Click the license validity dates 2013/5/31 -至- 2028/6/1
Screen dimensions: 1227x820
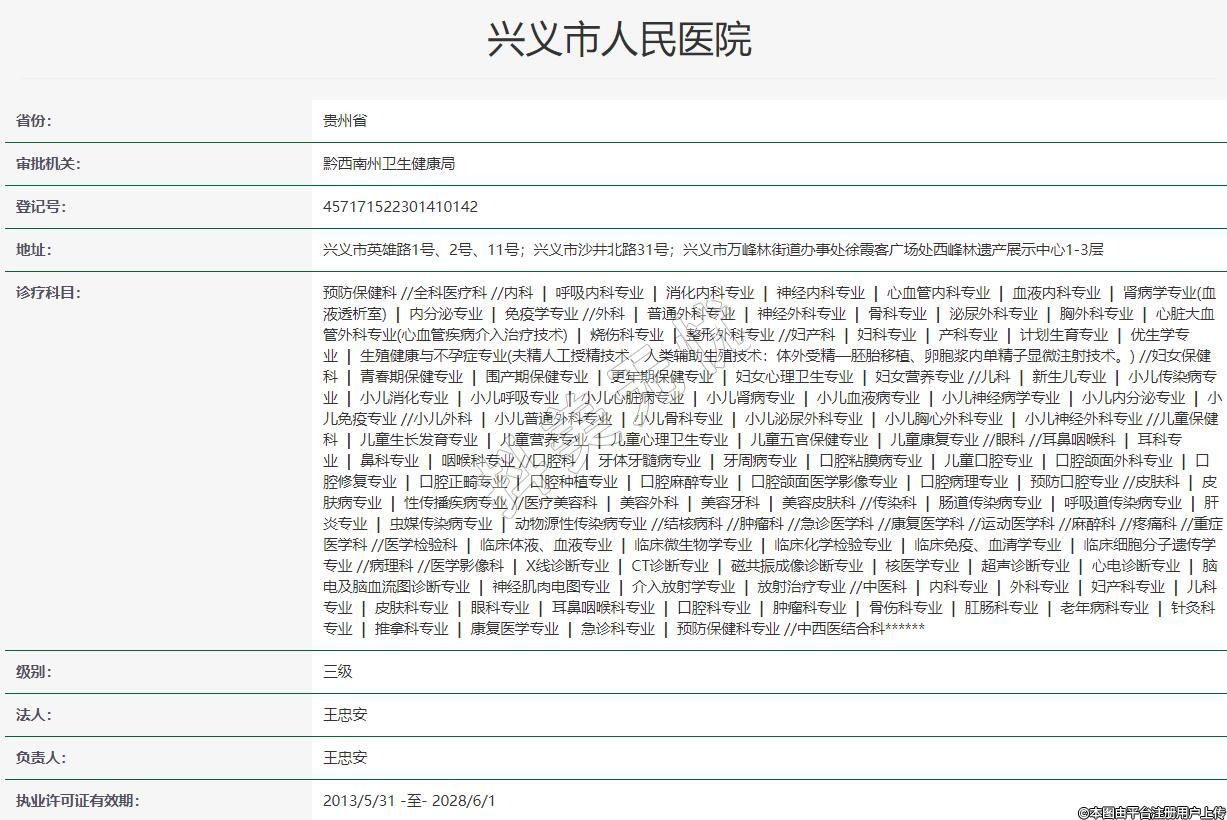(x=409, y=801)
